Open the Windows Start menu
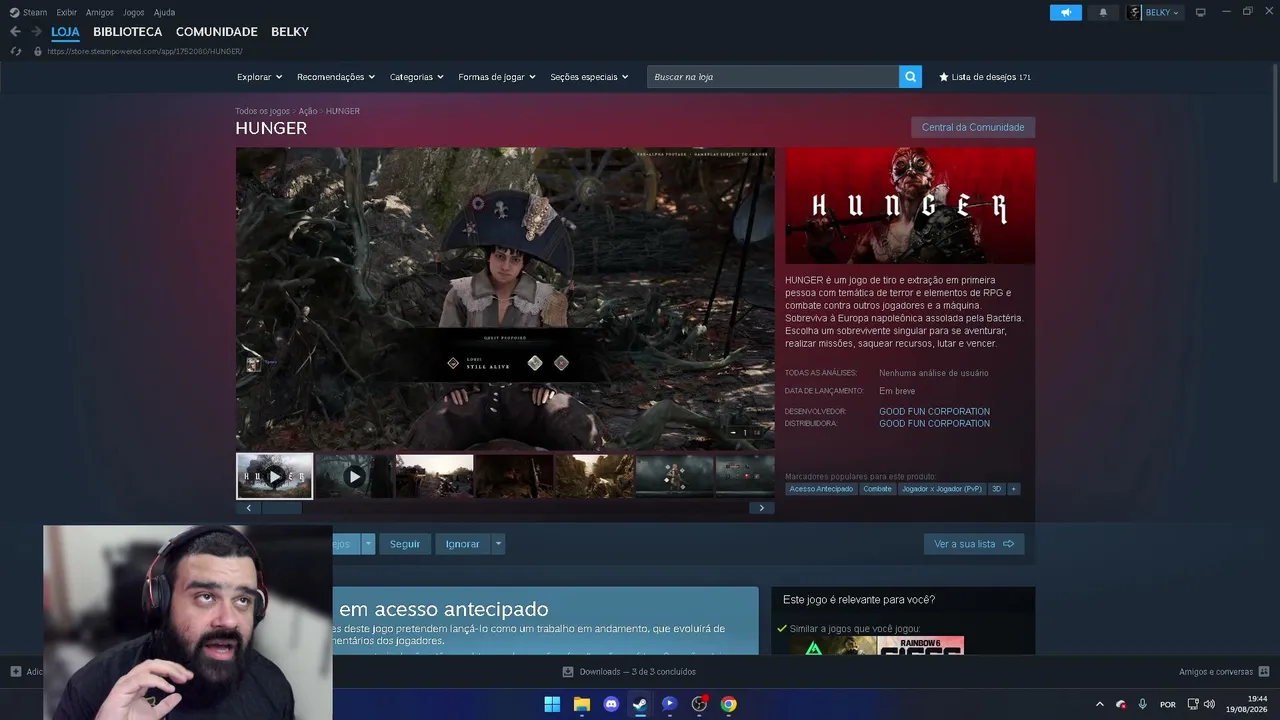This screenshot has height=720, width=1280. coord(552,704)
